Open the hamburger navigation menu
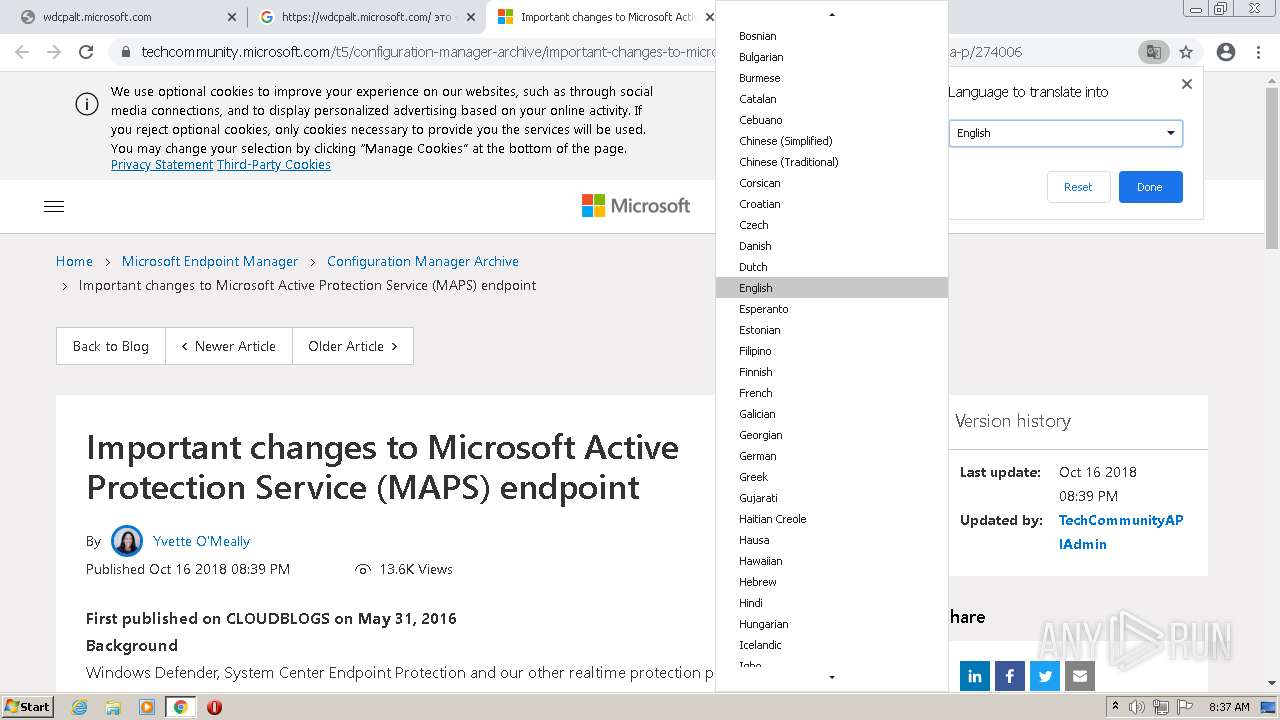The image size is (1280, 720). coord(54,206)
